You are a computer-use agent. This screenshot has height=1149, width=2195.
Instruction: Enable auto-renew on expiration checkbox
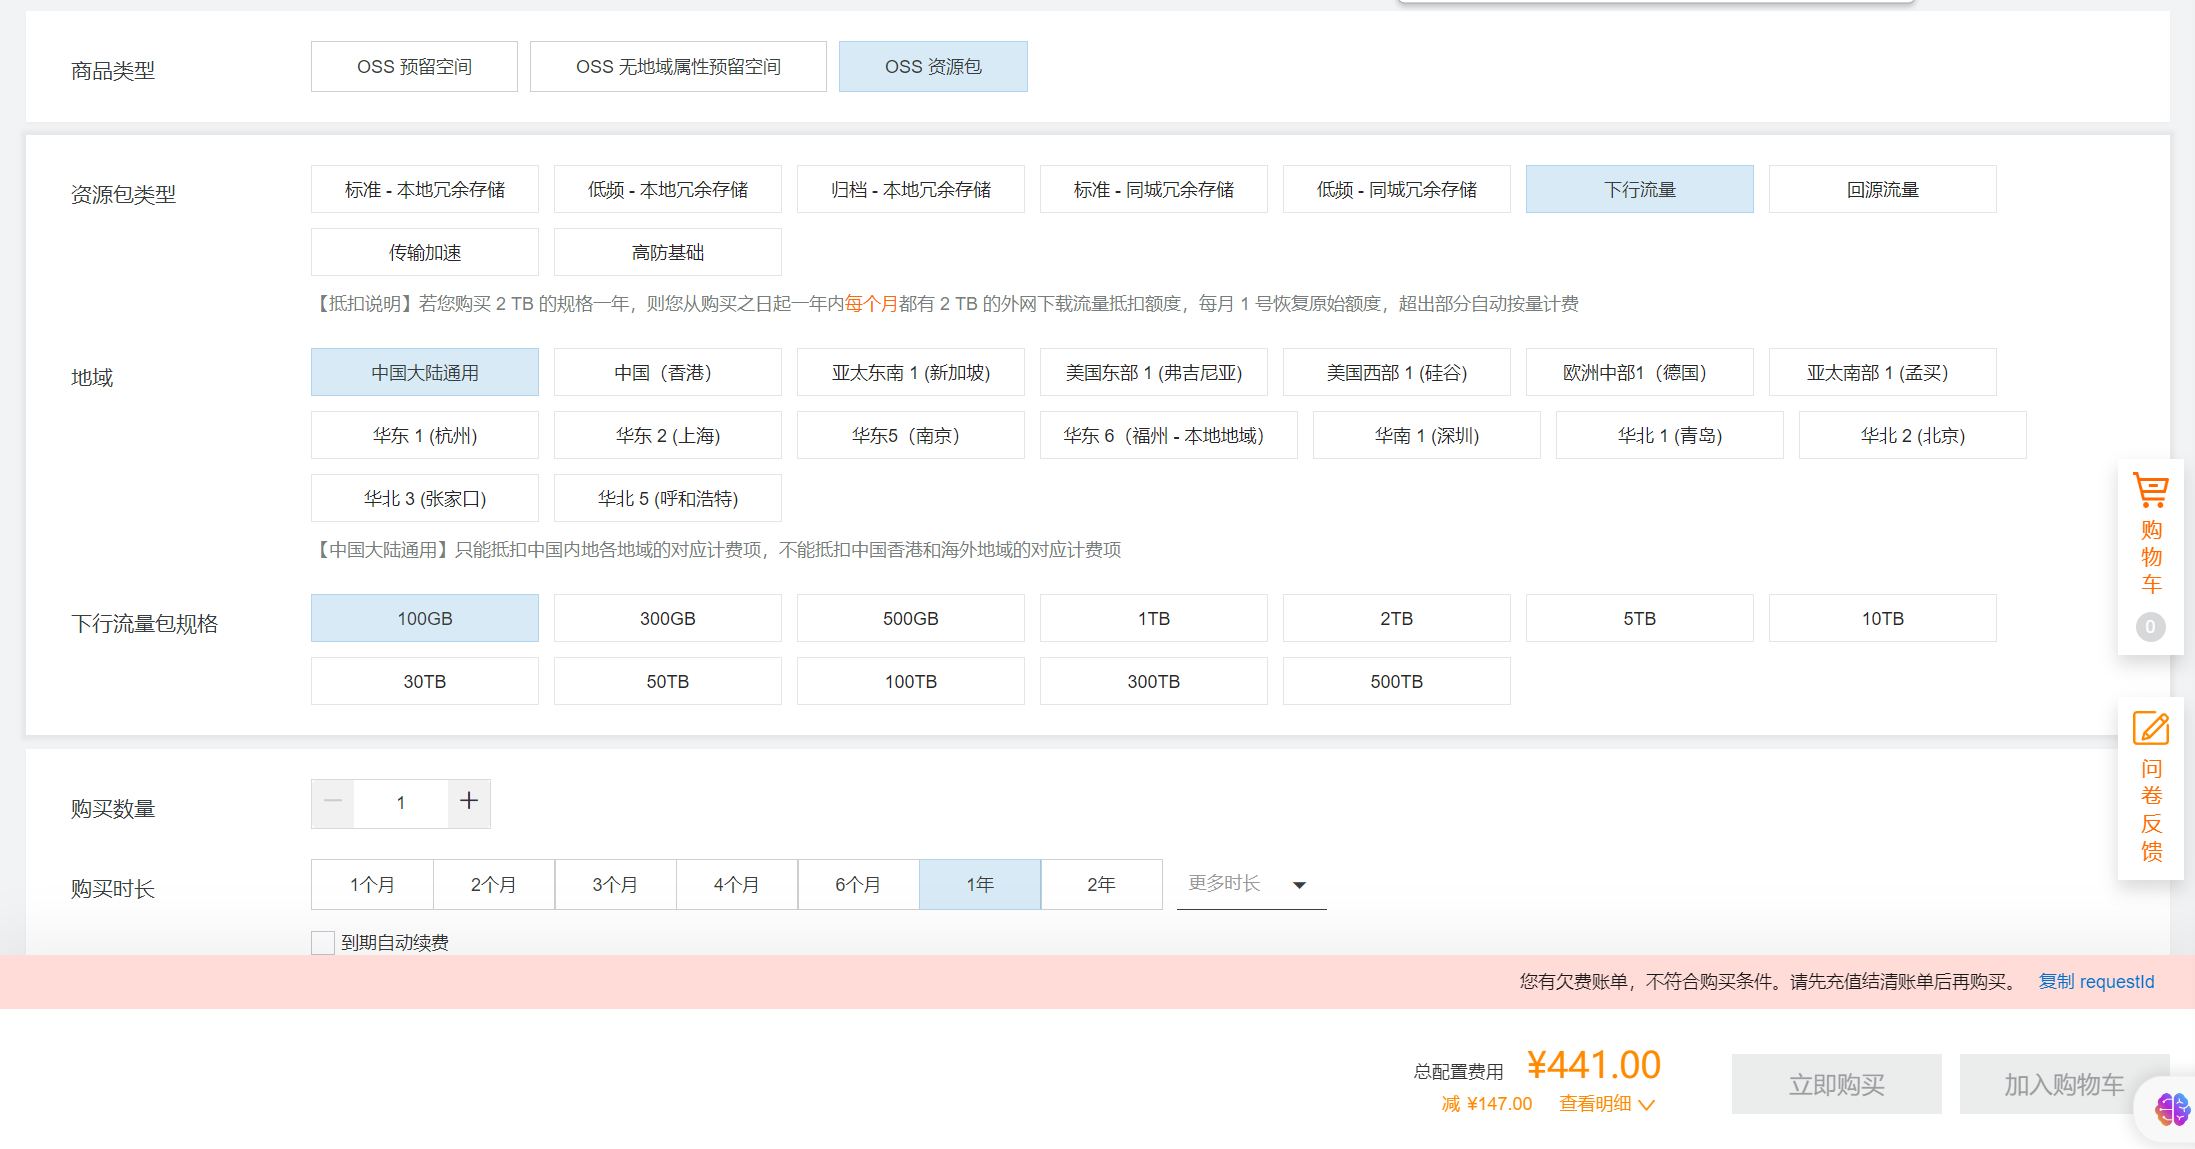point(323,942)
